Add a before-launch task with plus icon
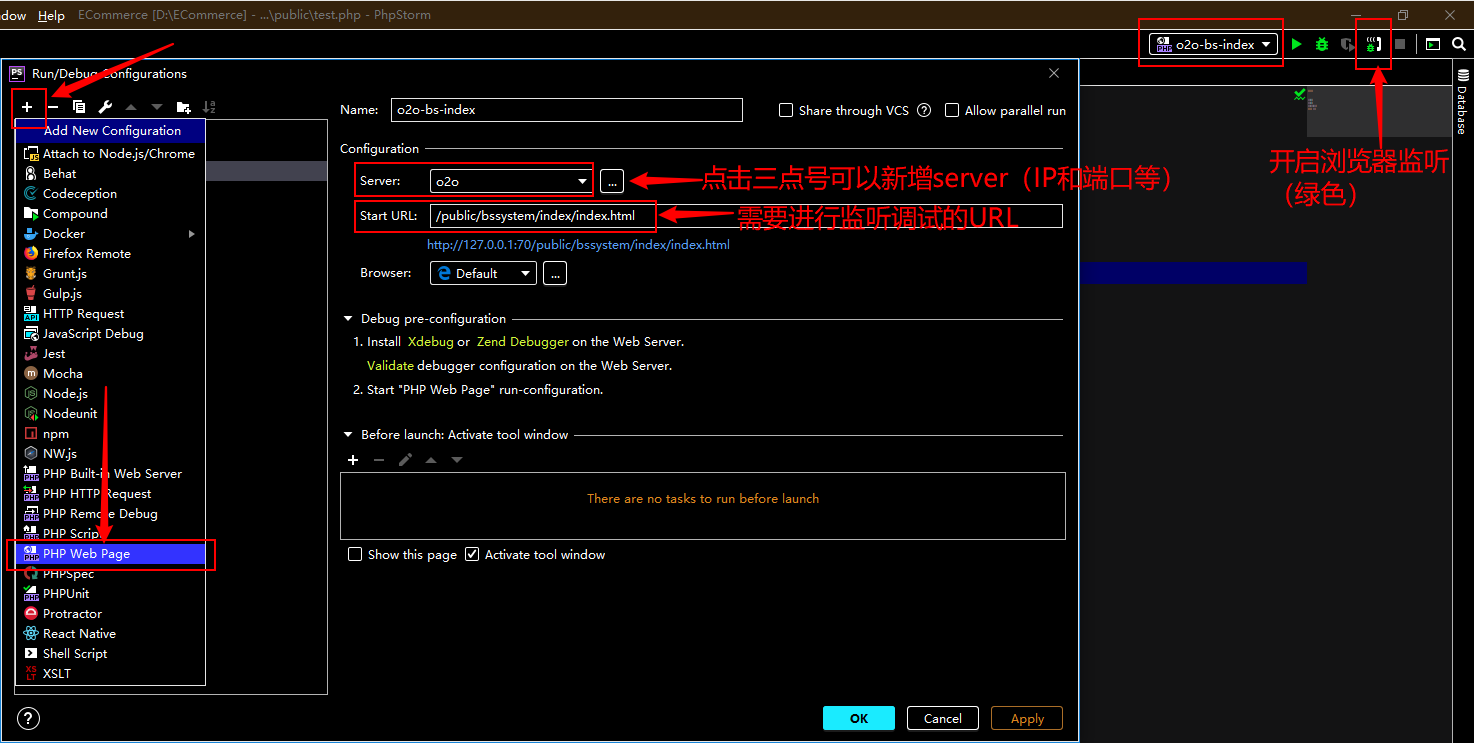1474x743 pixels. pyautogui.click(x=353, y=460)
